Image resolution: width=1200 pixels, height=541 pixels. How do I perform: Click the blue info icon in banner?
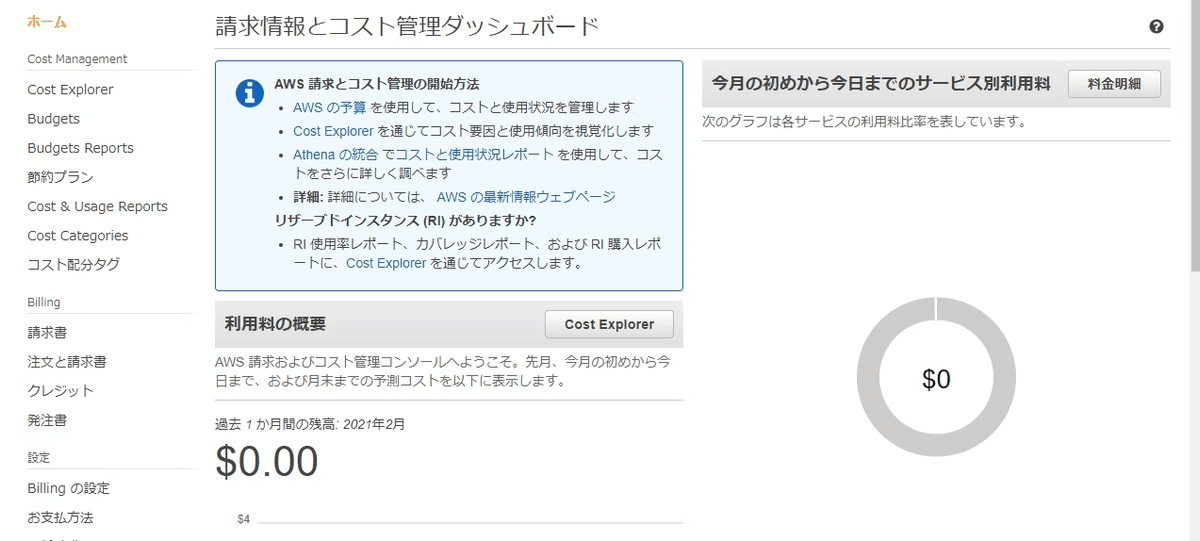250,92
